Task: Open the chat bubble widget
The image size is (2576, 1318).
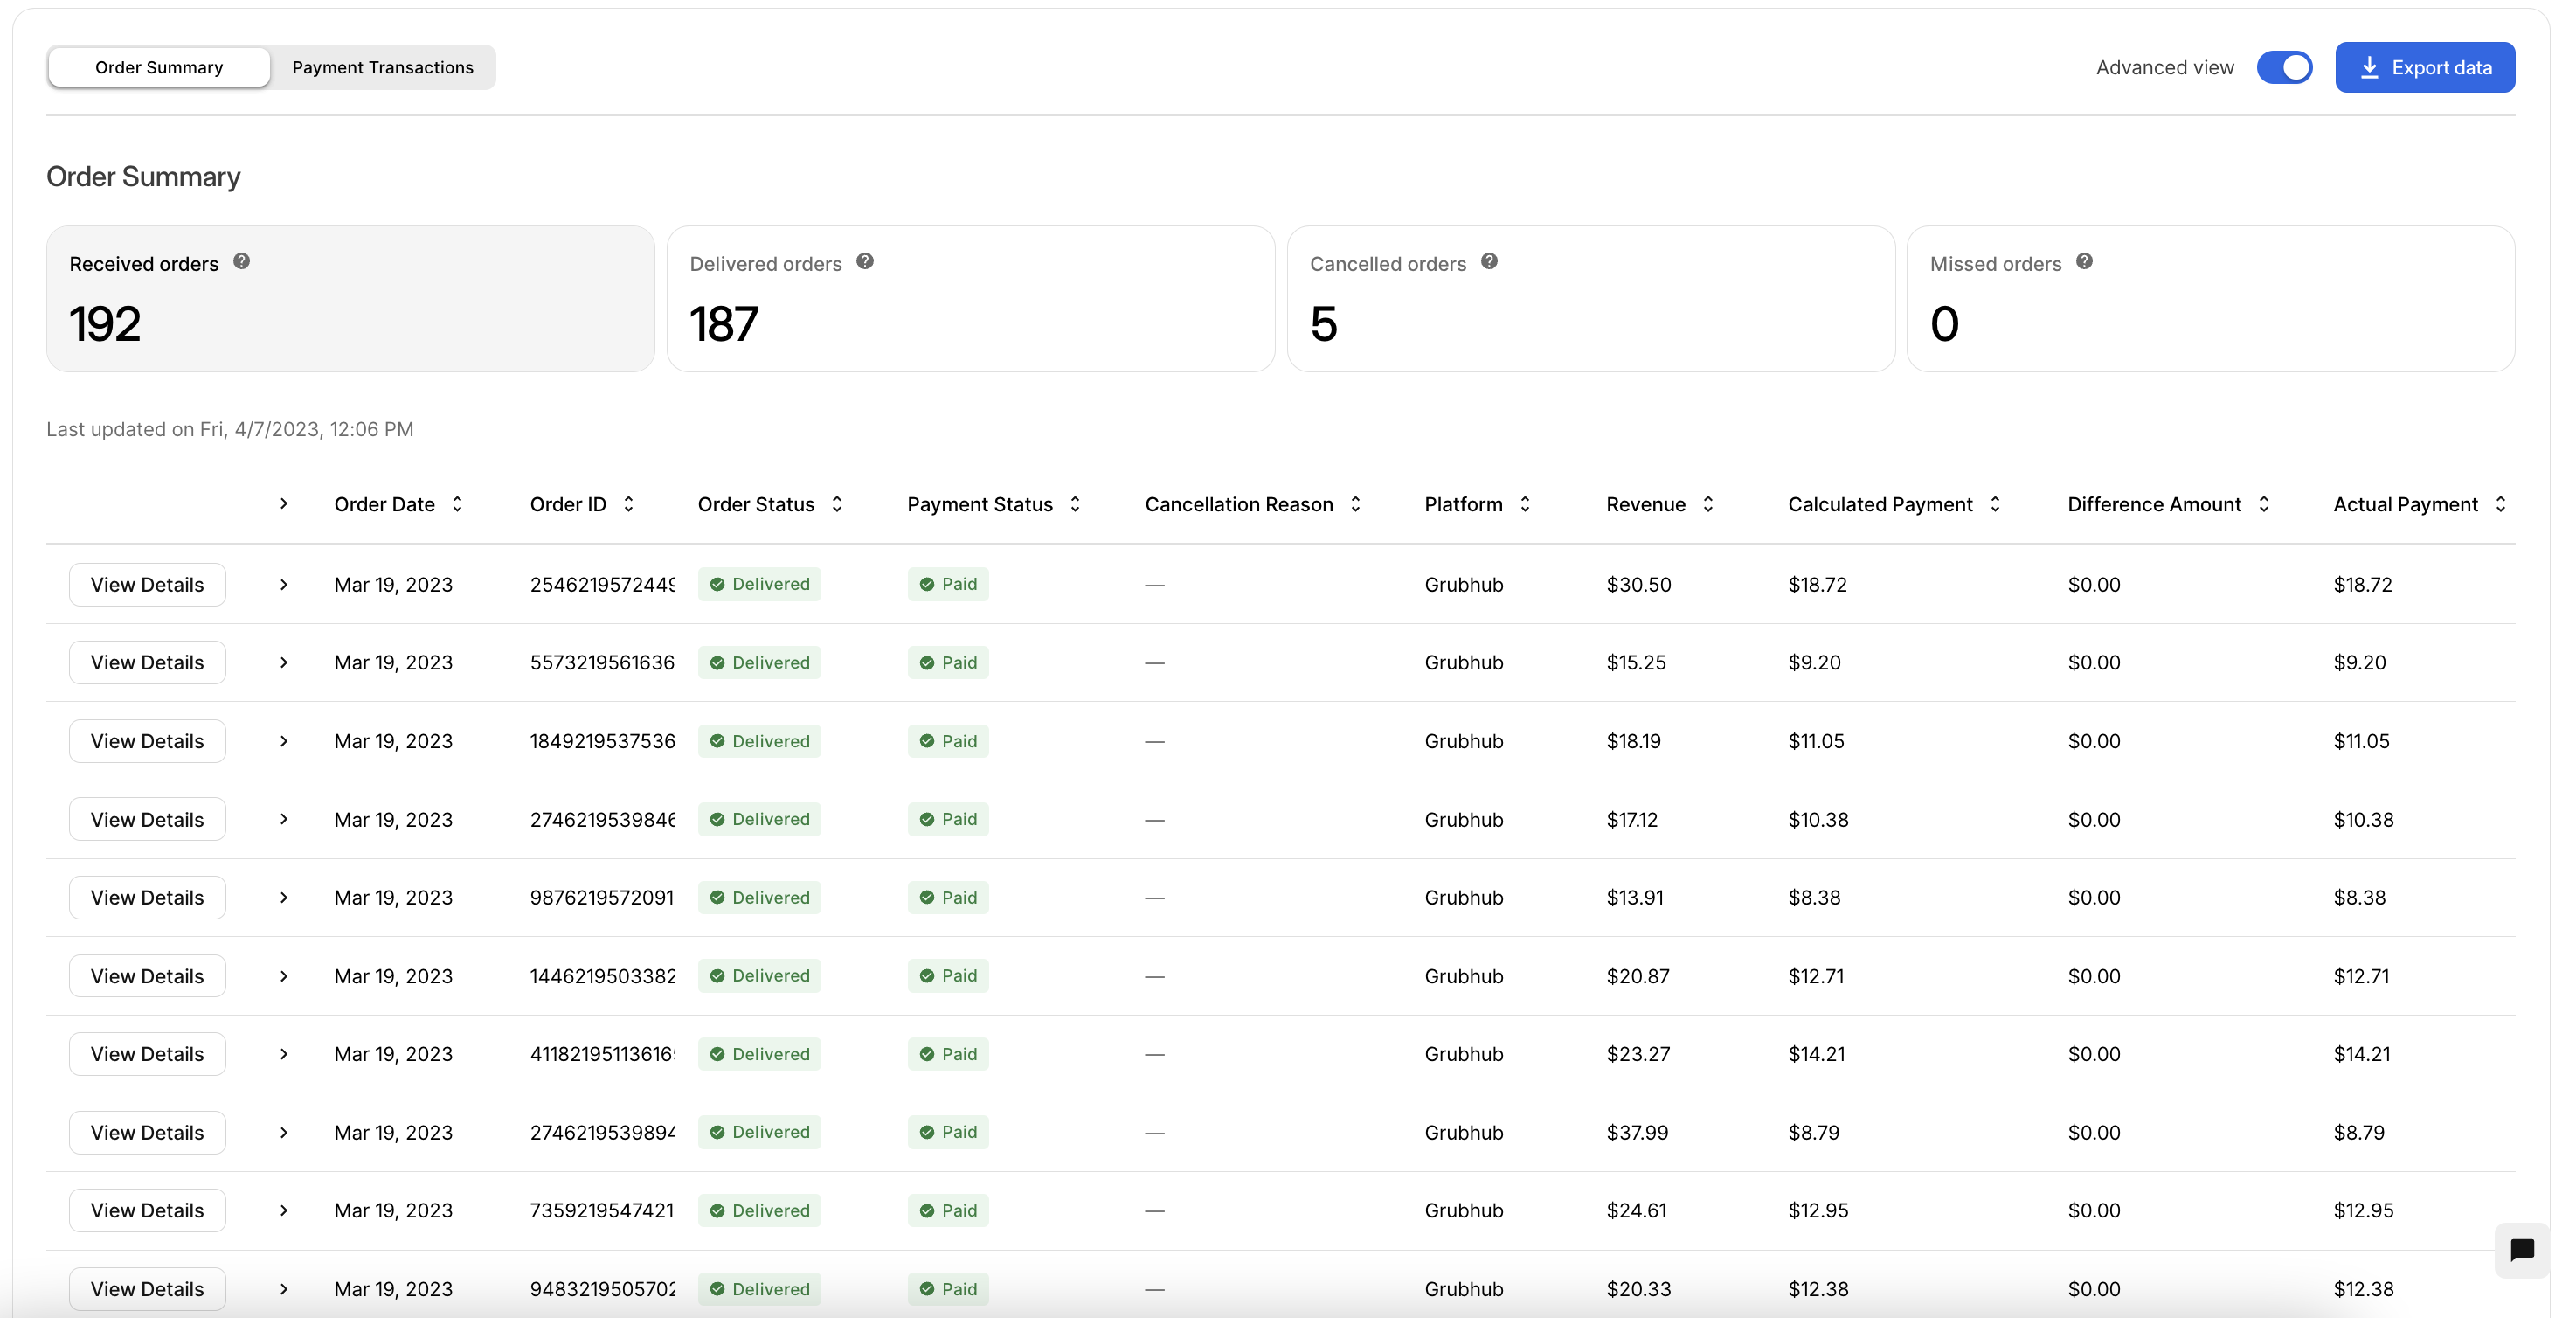Action: click(2521, 1250)
